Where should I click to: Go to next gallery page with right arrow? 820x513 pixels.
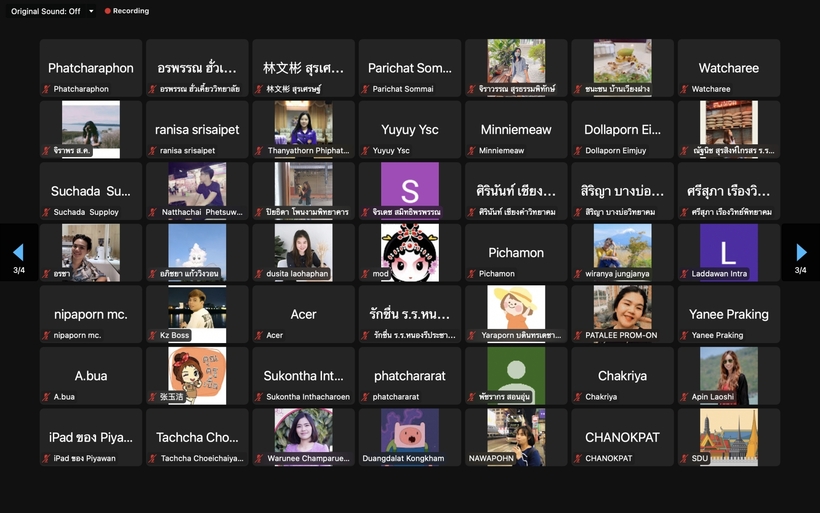[x=800, y=252]
